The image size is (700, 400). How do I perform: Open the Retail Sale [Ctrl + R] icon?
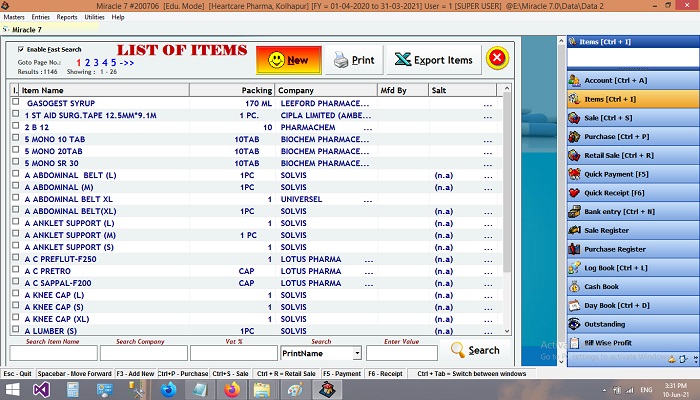point(574,155)
